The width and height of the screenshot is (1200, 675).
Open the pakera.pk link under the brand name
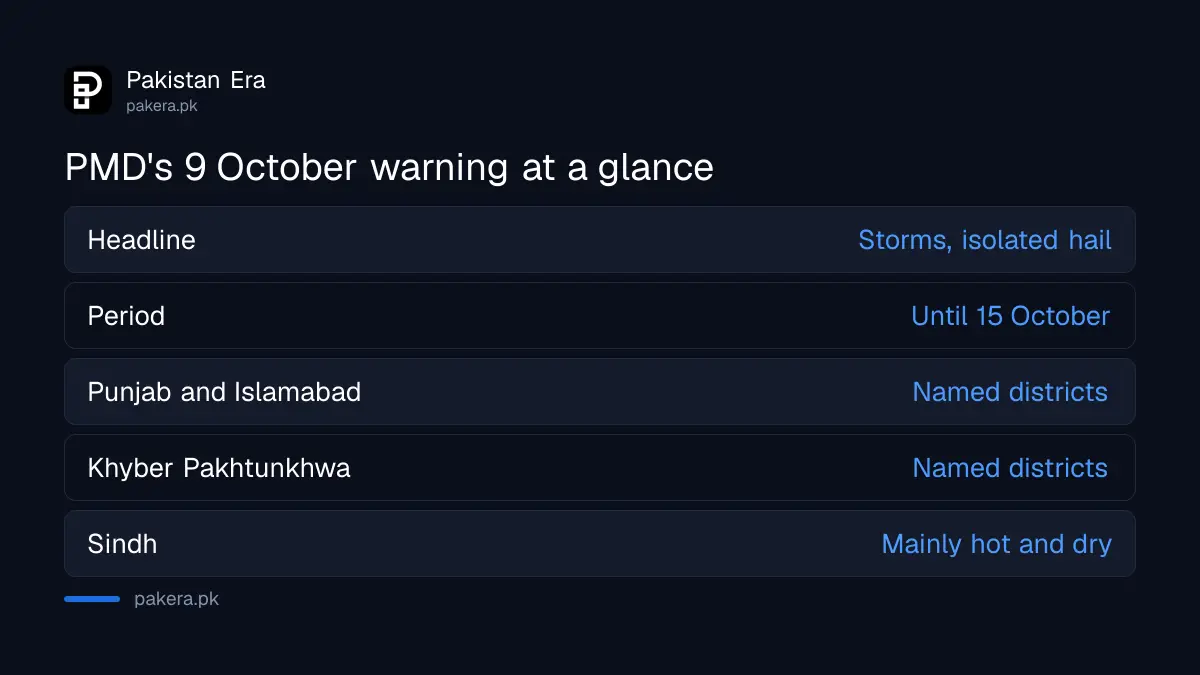tap(162, 105)
